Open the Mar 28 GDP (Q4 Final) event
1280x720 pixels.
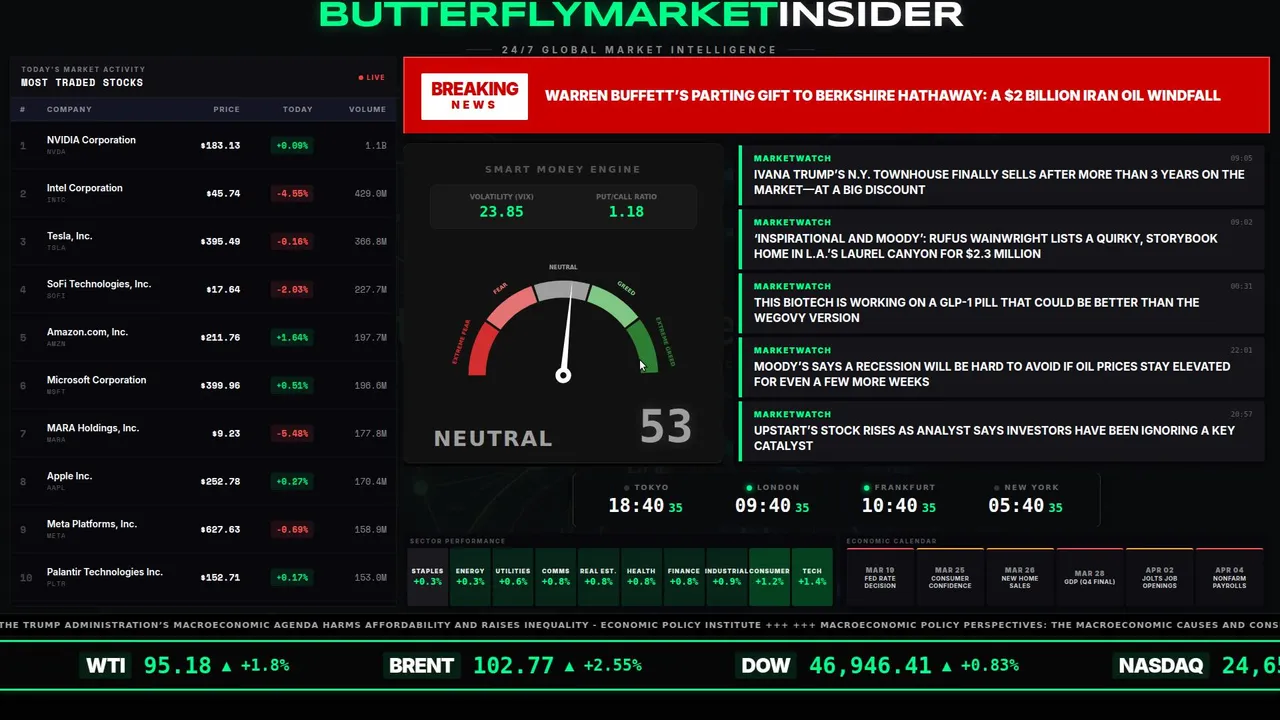[x=1090, y=577]
